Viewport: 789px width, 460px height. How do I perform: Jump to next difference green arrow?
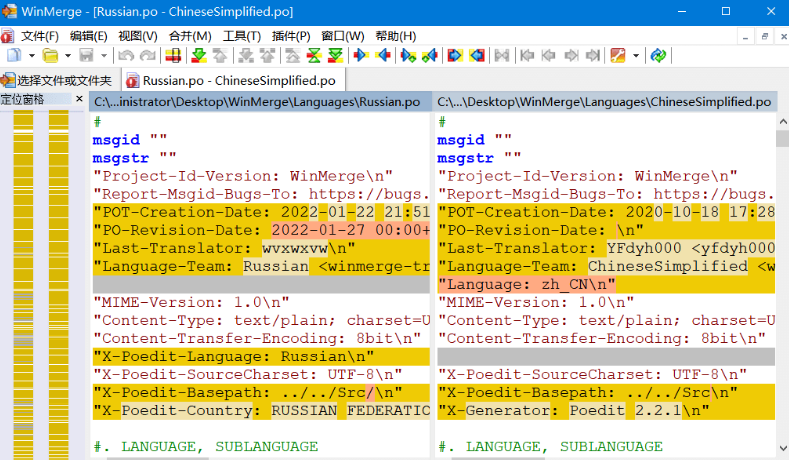pos(199,55)
